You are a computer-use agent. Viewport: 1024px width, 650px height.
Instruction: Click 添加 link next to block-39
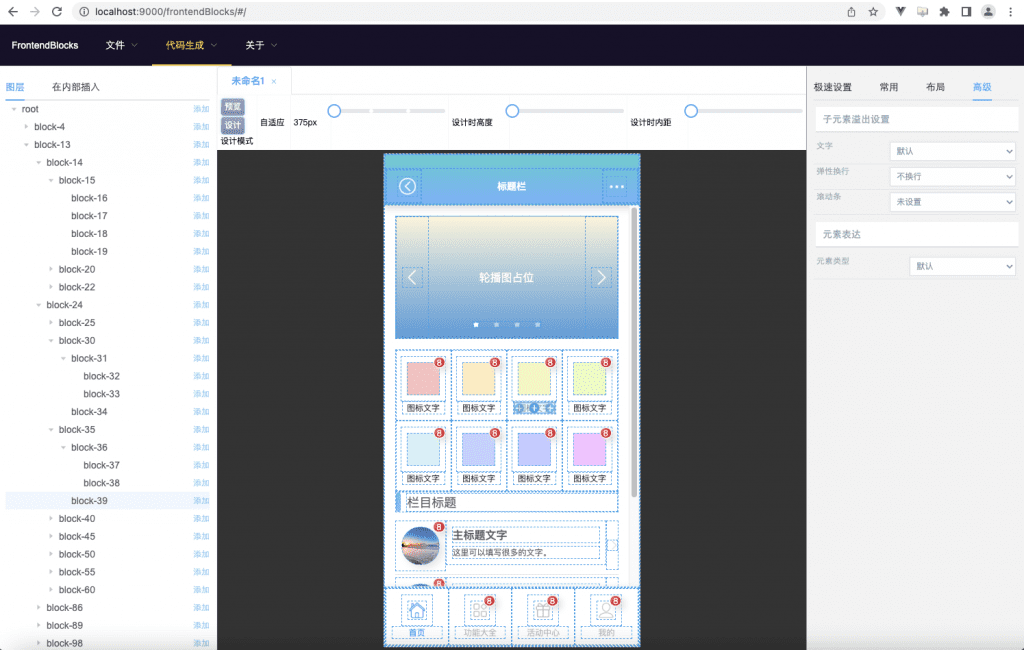(201, 500)
